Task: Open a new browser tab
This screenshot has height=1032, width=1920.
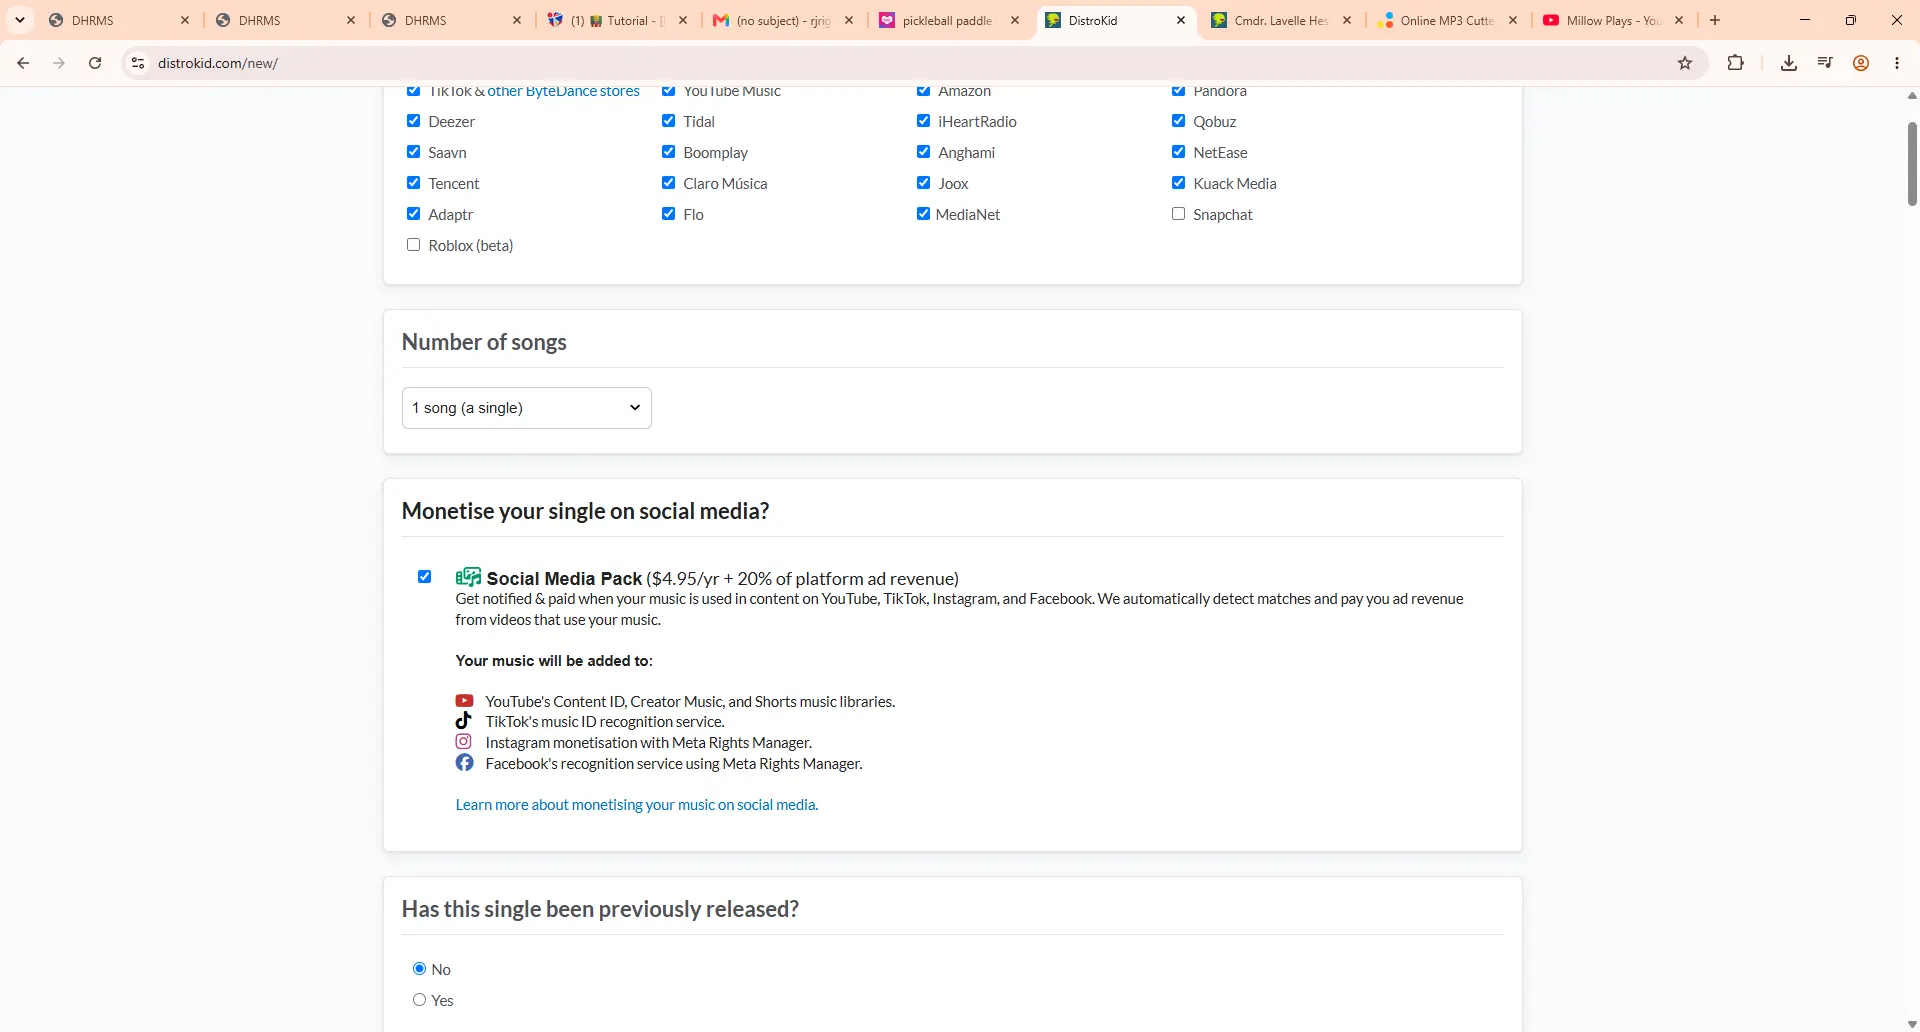Action: coord(1715,20)
